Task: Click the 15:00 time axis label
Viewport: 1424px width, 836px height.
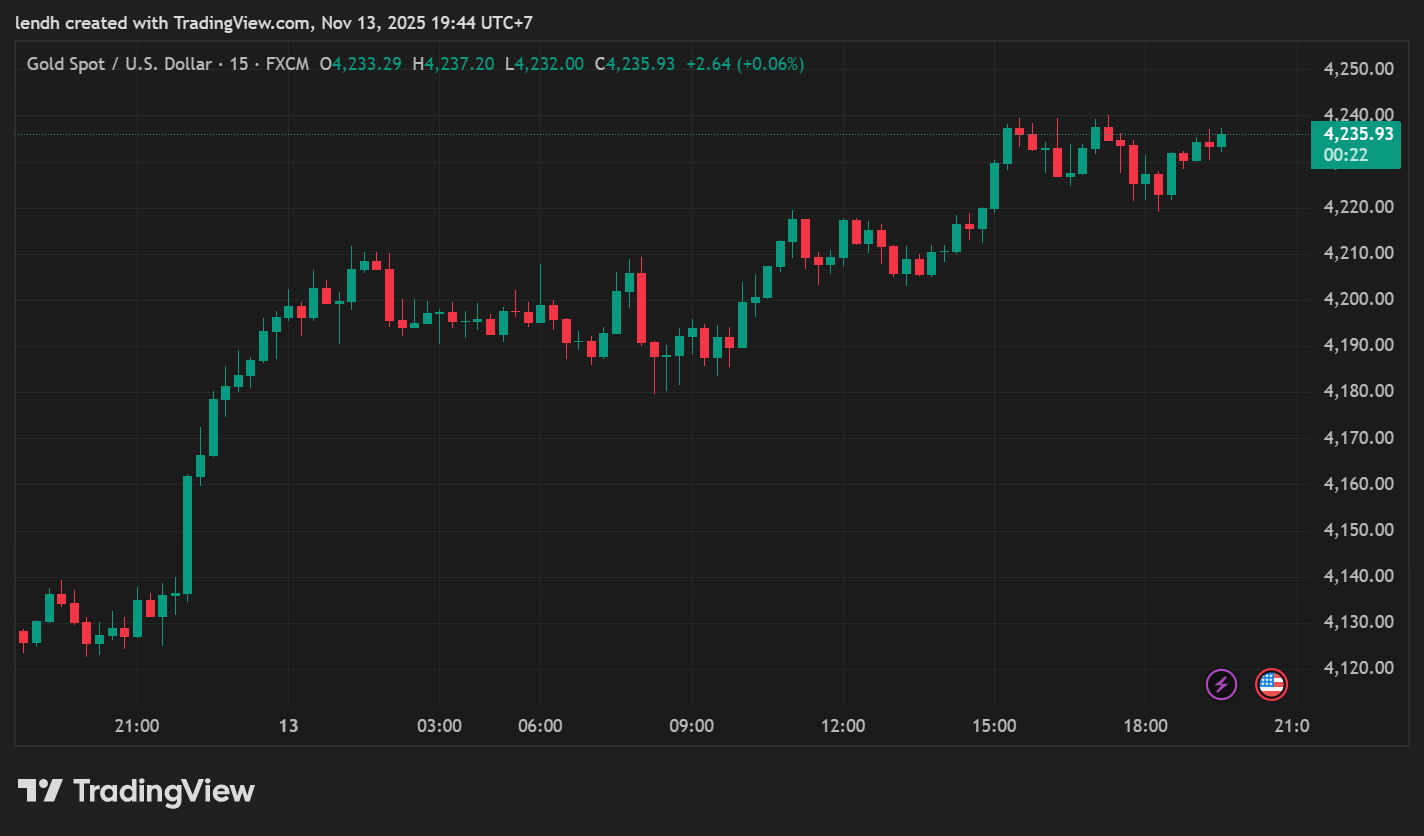Action: point(994,726)
